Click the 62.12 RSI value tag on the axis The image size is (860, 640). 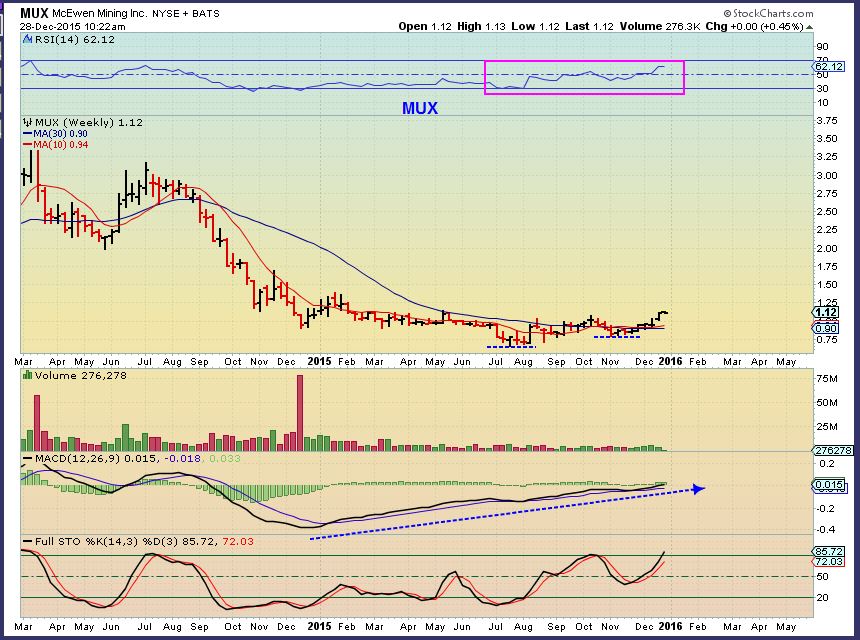[x=829, y=66]
